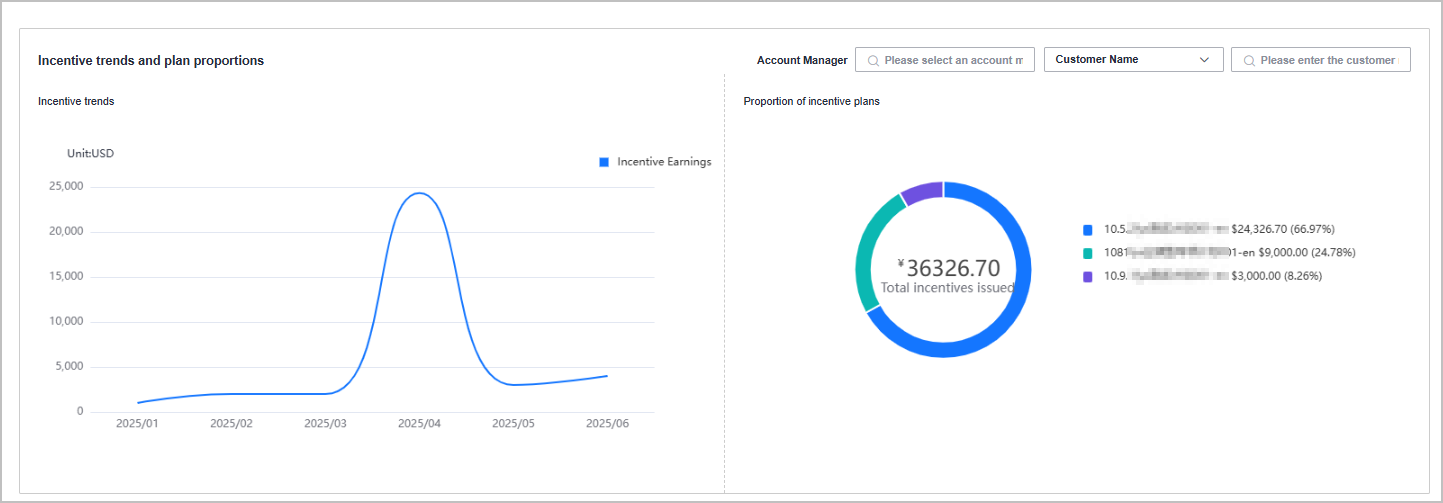Click the line chart peak at 2025/04
This screenshot has width=1443, height=503.
tap(419, 193)
